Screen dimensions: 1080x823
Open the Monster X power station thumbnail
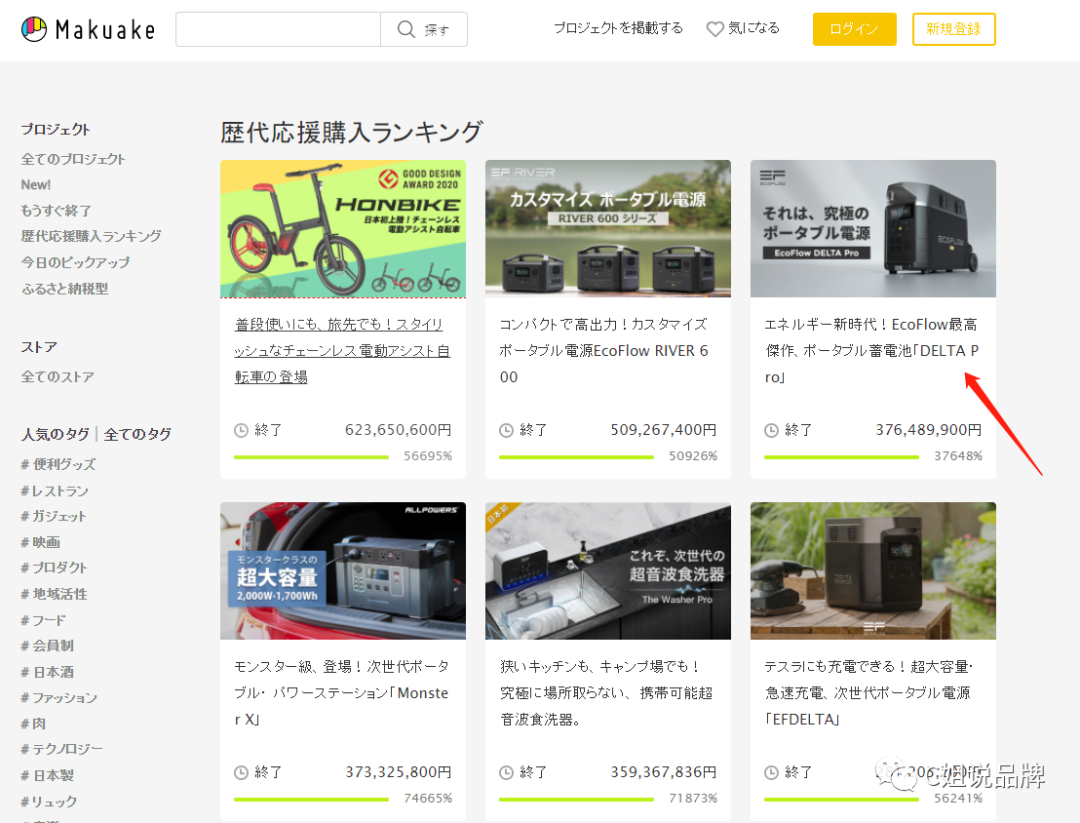click(343, 571)
